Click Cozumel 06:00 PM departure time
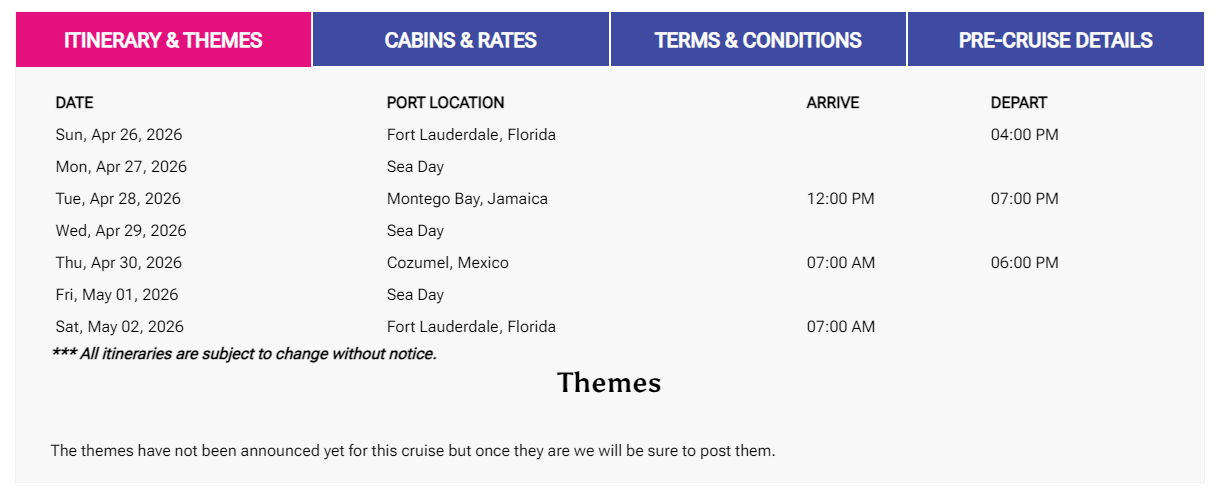The width and height of the screenshot is (1219, 497). point(1024,263)
